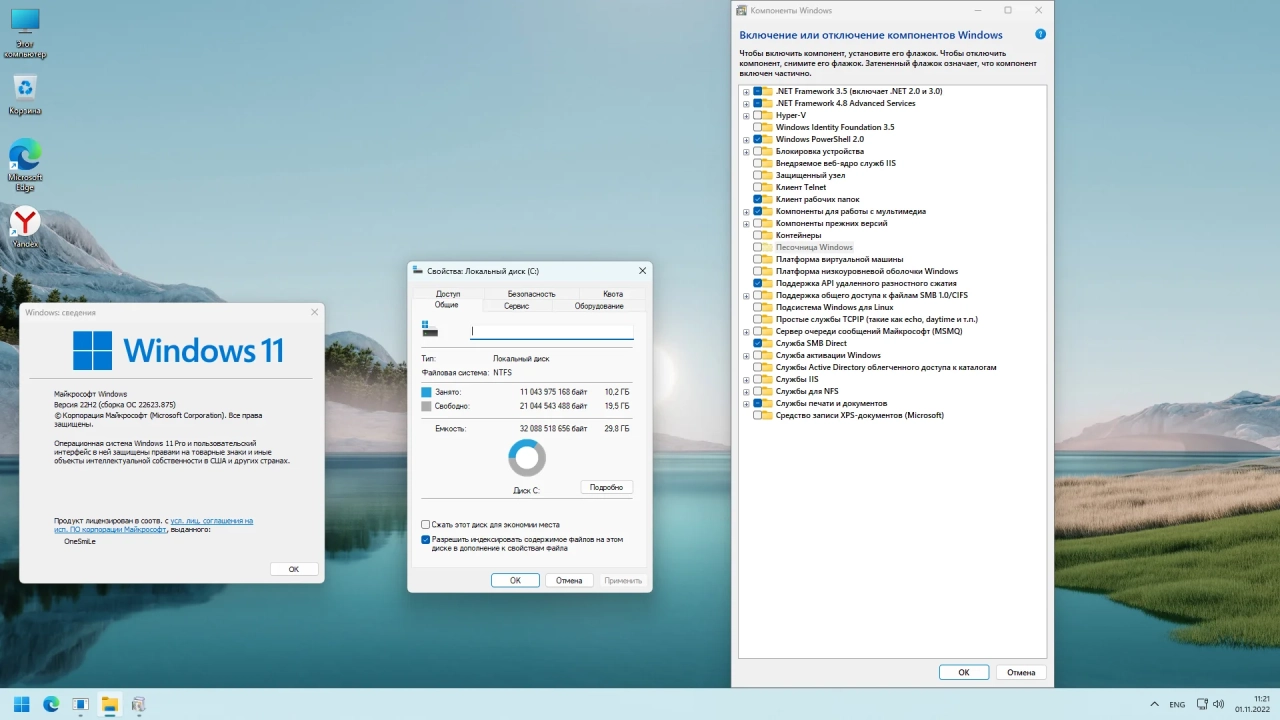The width and height of the screenshot is (1280, 720).
Task: Enable the Клиент Telnet checkbox
Action: tap(757, 187)
